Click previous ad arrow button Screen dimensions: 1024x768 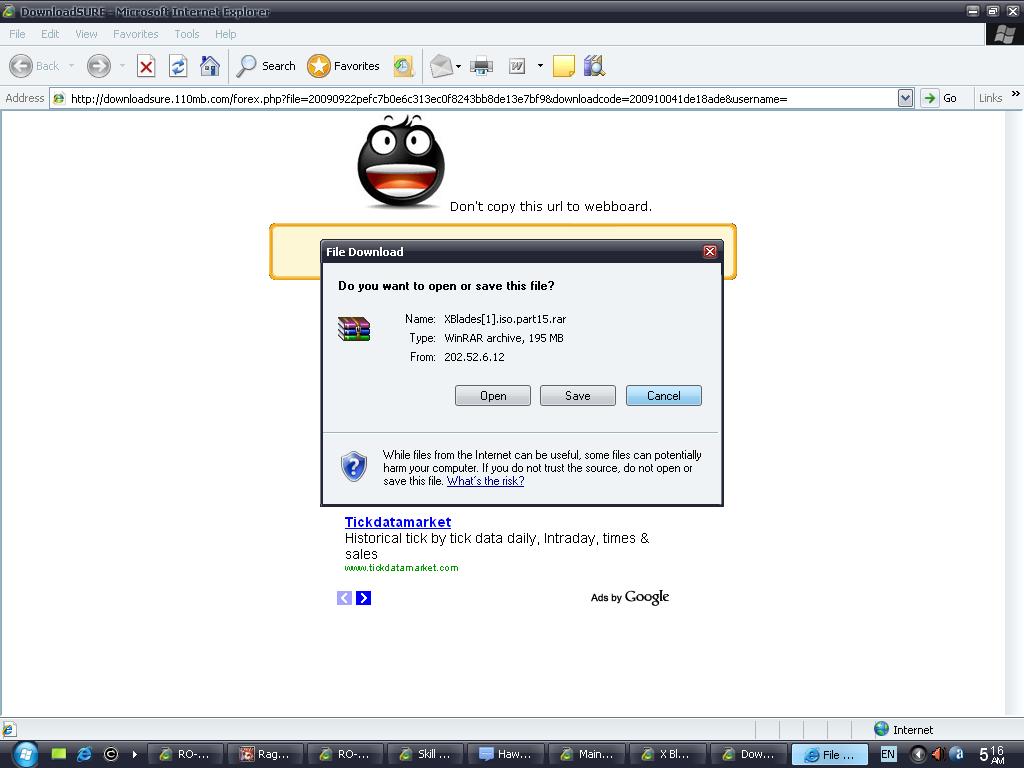(344, 598)
